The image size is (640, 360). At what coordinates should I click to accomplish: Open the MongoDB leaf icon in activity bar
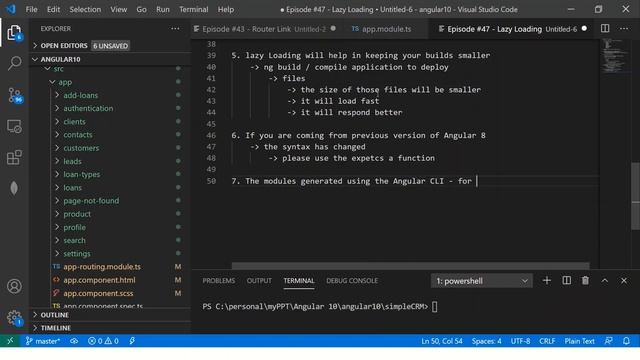coord(14,188)
